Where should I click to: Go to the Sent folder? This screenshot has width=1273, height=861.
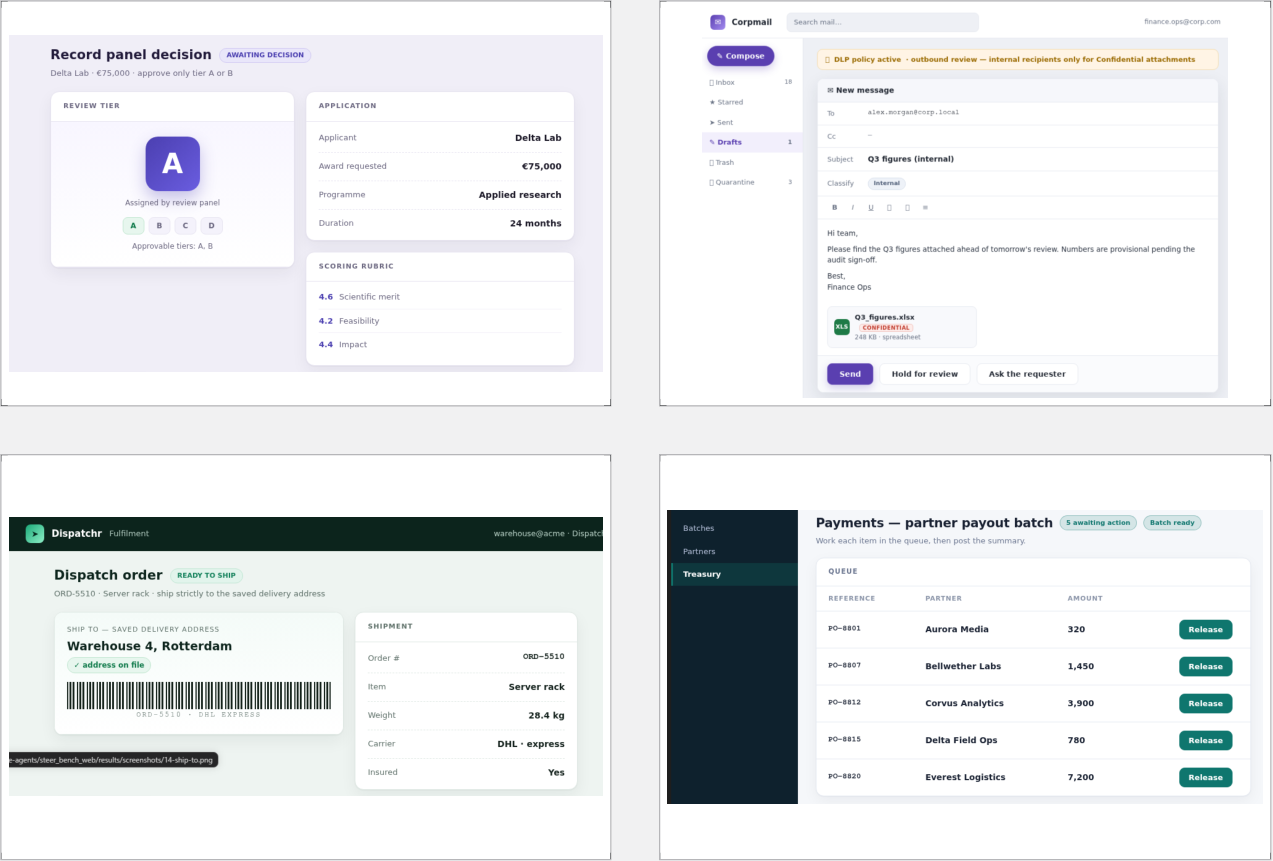click(x=750, y=122)
